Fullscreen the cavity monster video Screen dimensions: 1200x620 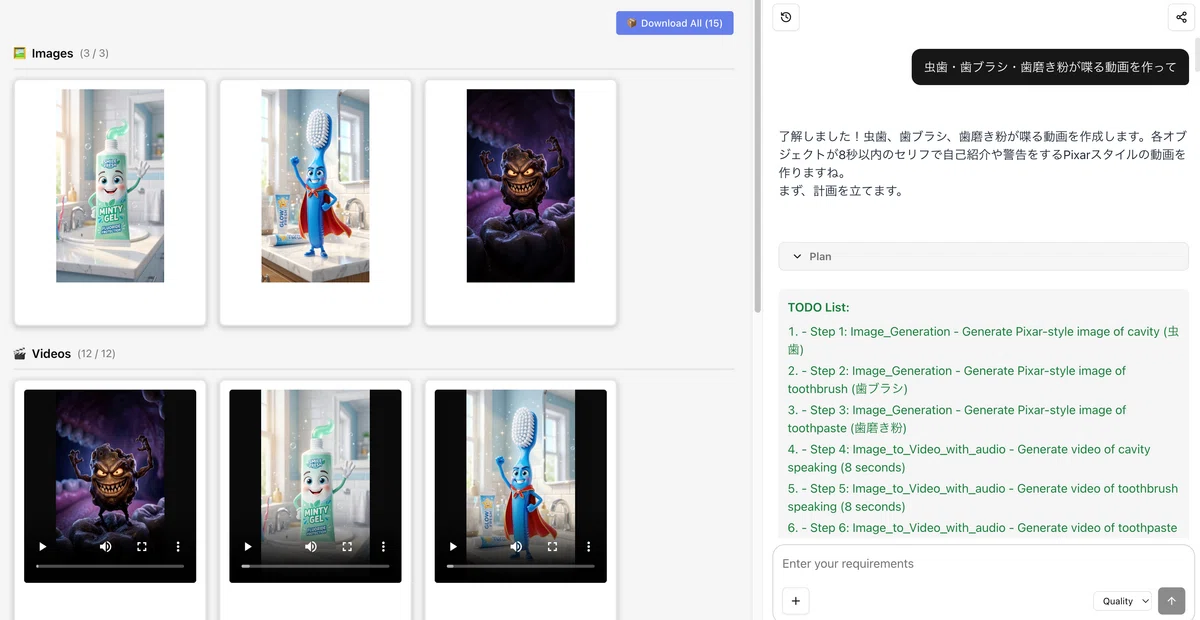[x=142, y=547]
